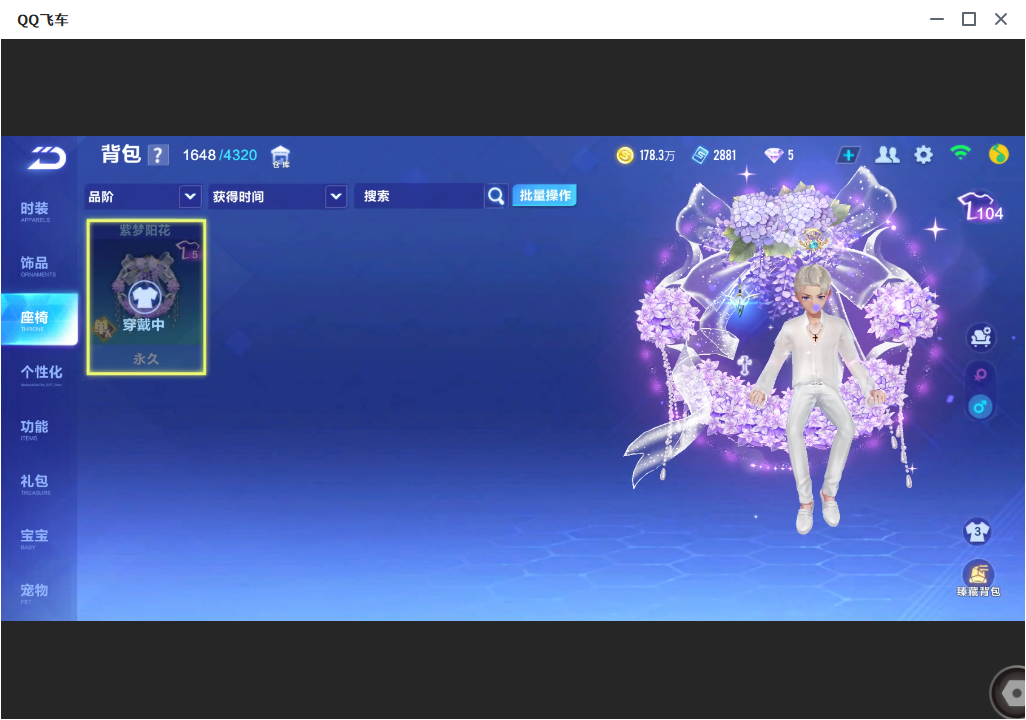Maximize the QQ飞车 window
This screenshot has height=720, width=1026.
coord(969,19)
